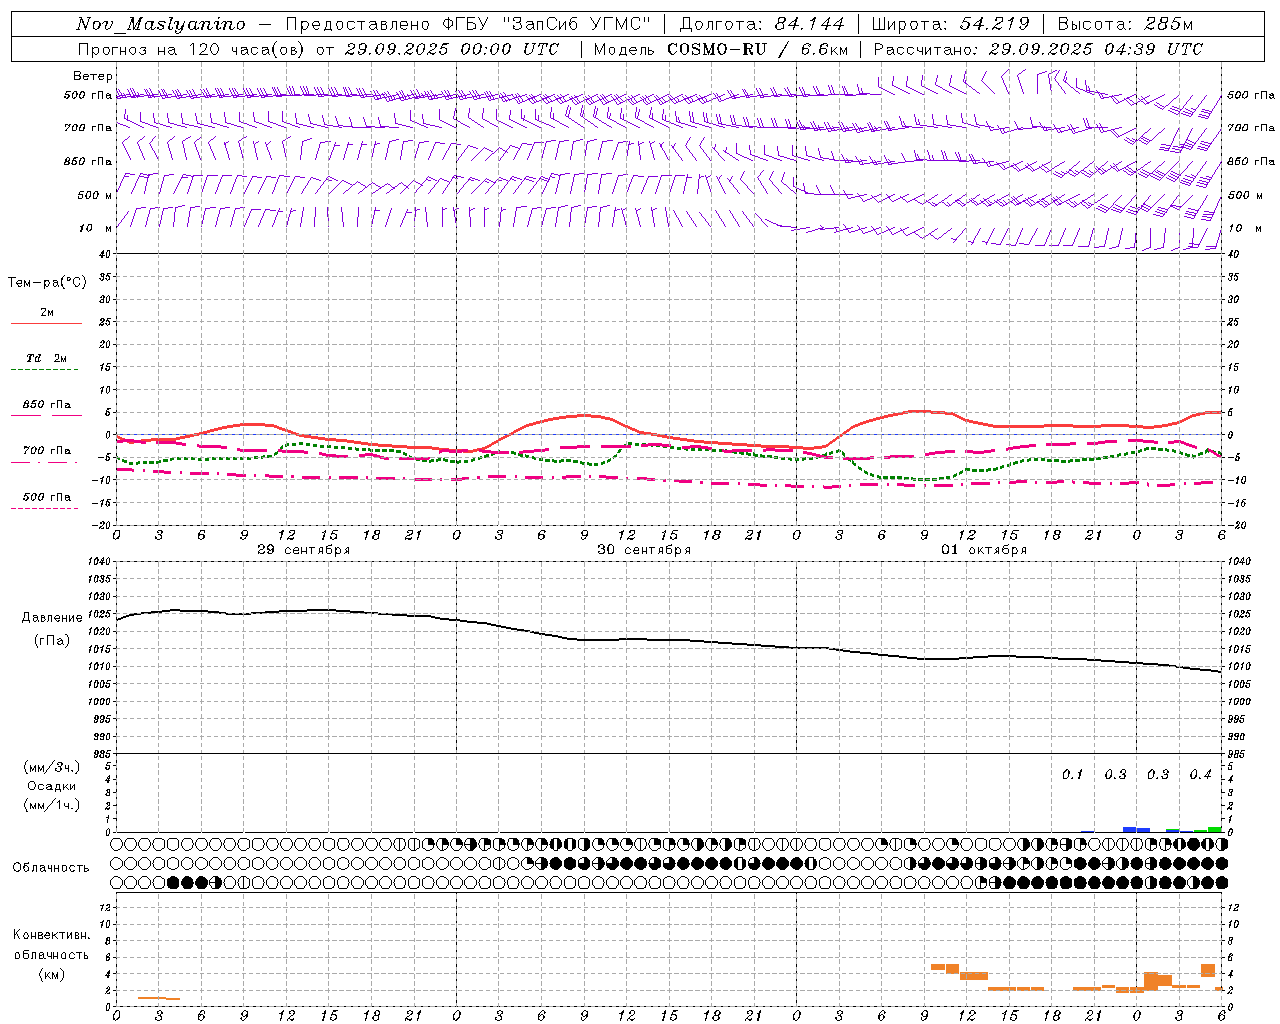
Task: Click the Давление panel label
Action: click(x=52, y=618)
